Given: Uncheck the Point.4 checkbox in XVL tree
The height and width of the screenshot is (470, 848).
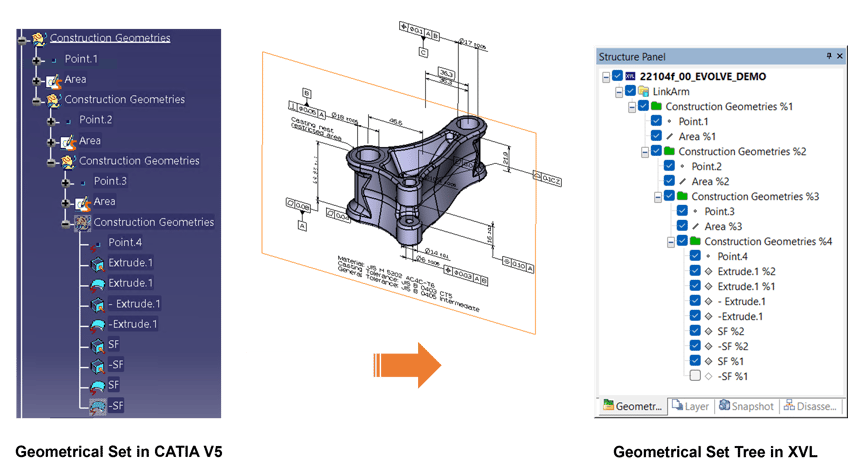Looking at the screenshot, I should (695, 256).
